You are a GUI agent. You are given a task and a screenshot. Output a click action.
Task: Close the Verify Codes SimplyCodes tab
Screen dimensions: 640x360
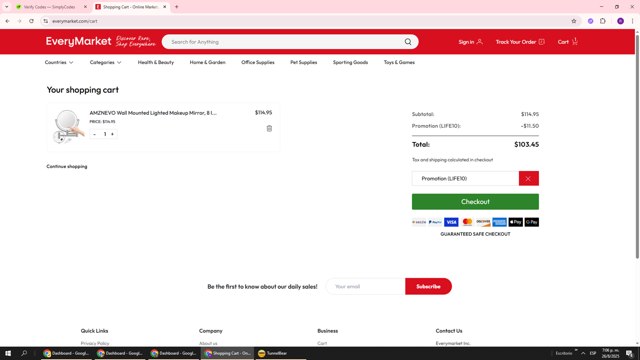85,7
